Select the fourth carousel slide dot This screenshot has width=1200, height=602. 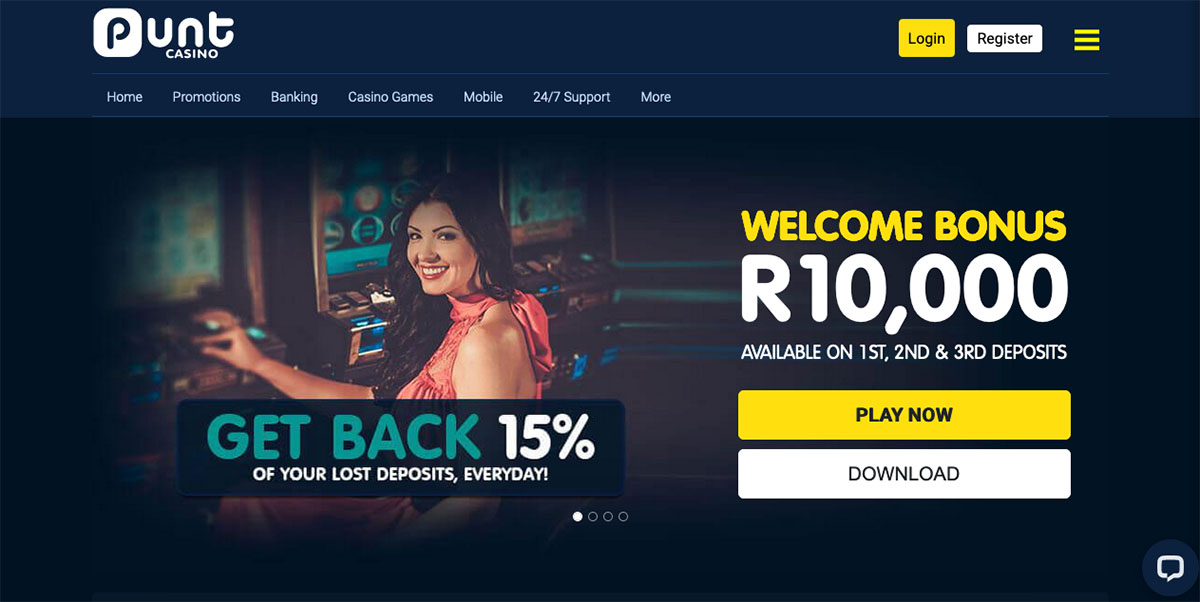pos(623,517)
